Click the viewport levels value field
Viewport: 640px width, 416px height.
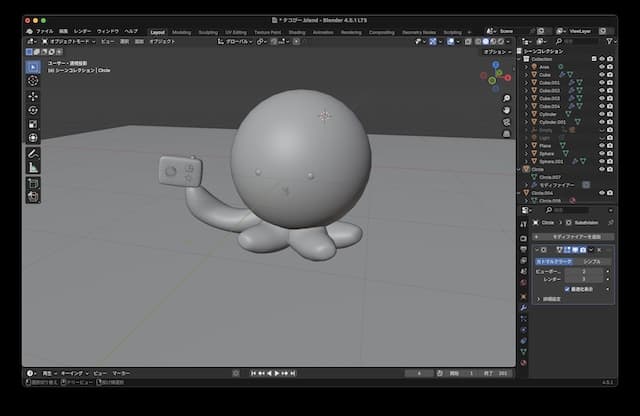pyautogui.click(x=584, y=271)
